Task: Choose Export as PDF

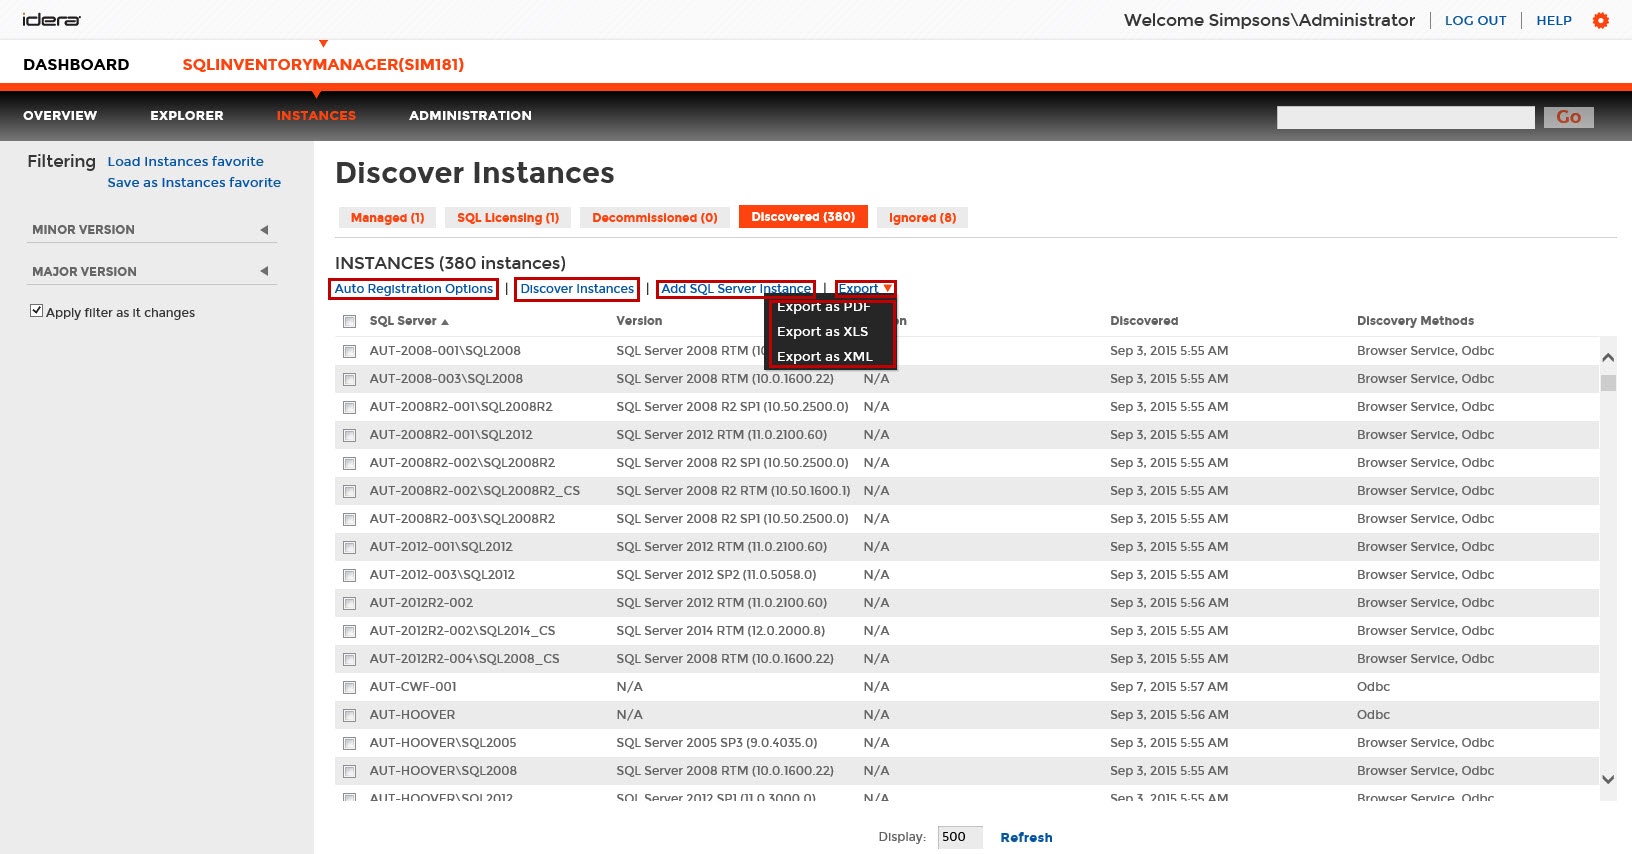Action: click(x=824, y=307)
